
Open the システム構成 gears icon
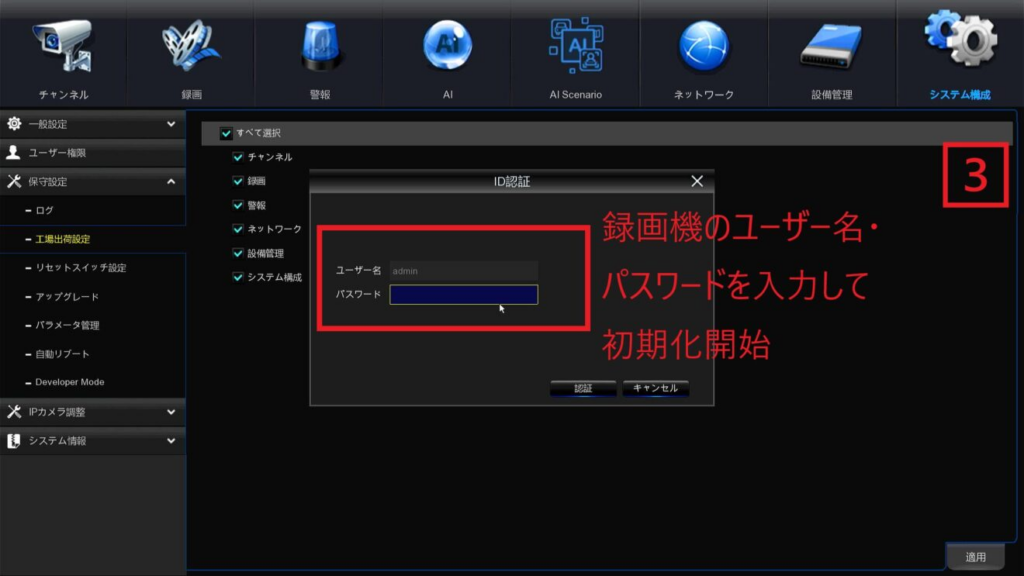pyautogui.click(x=959, y=42)
